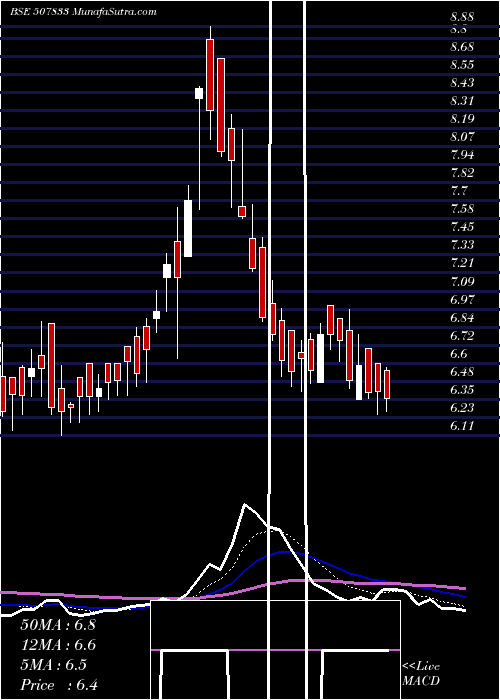Click the 7.7 price axis label

pyautogui.click(x=459, y=191)
